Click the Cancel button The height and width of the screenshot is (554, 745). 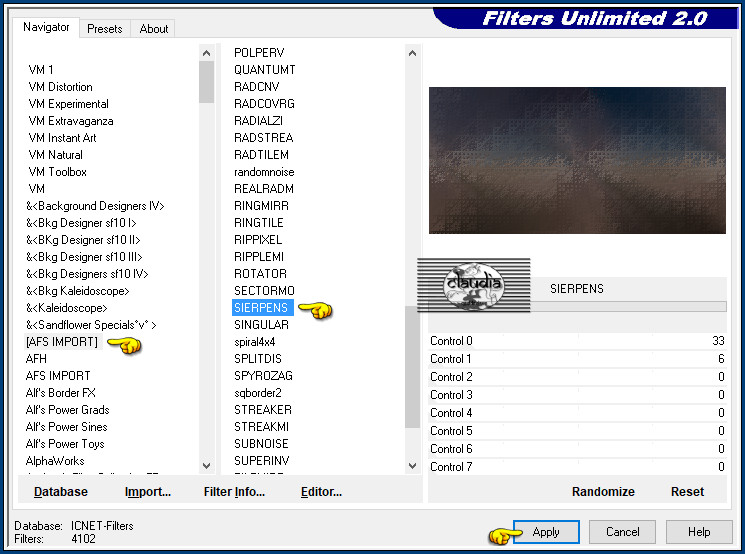point(622,532)
